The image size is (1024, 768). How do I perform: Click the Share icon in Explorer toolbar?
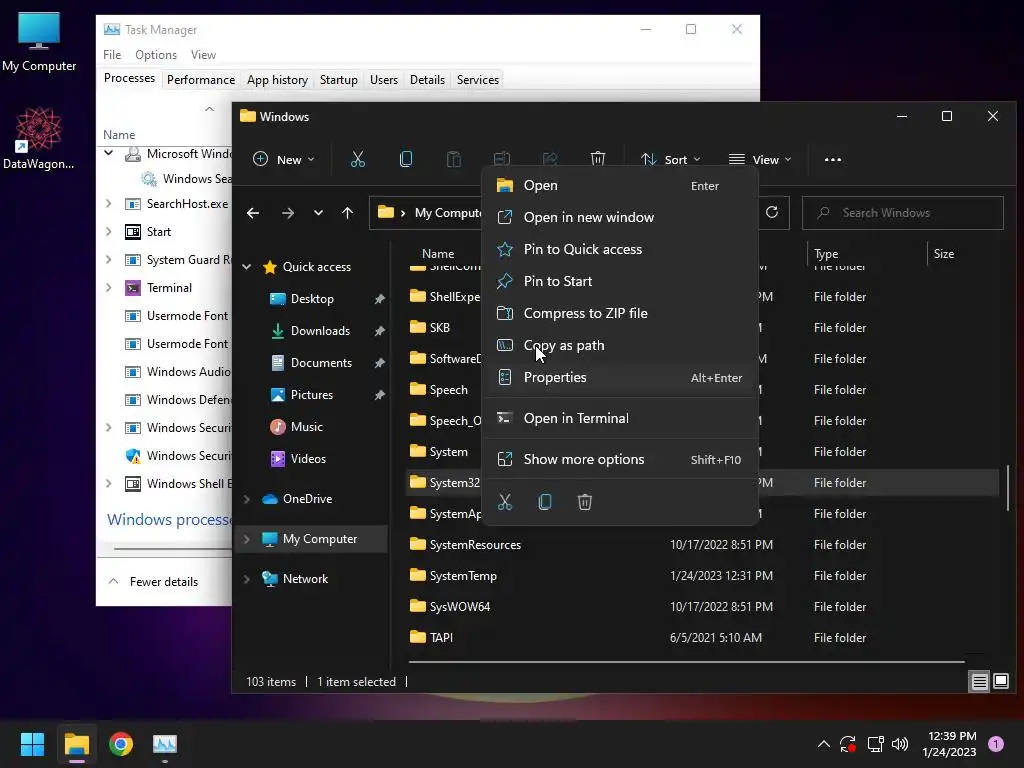coord(550,159)
